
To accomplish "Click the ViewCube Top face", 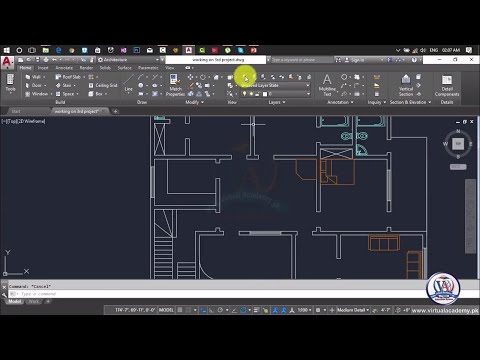I will [458, 144].
